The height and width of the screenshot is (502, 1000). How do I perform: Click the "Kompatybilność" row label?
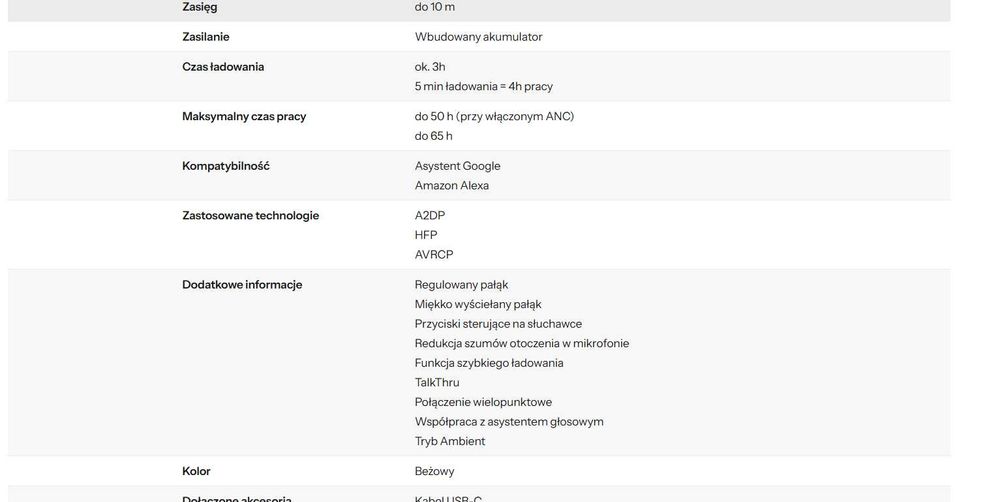pyautogui.click(x=226, y=166)
